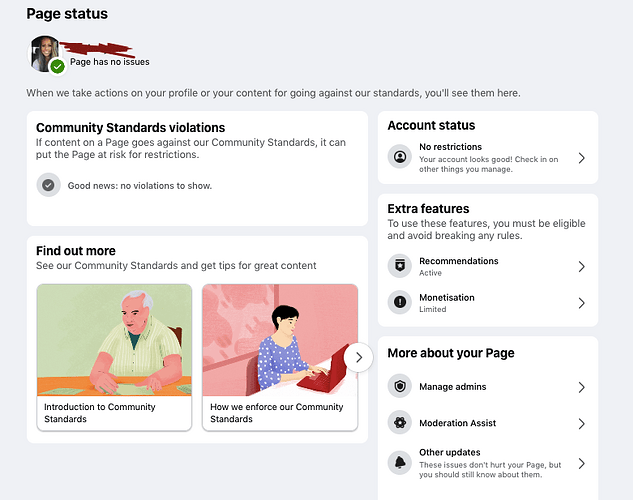Click the Other updates bell icon
This screenshot has height=500, width=633.
click(400, 462)
